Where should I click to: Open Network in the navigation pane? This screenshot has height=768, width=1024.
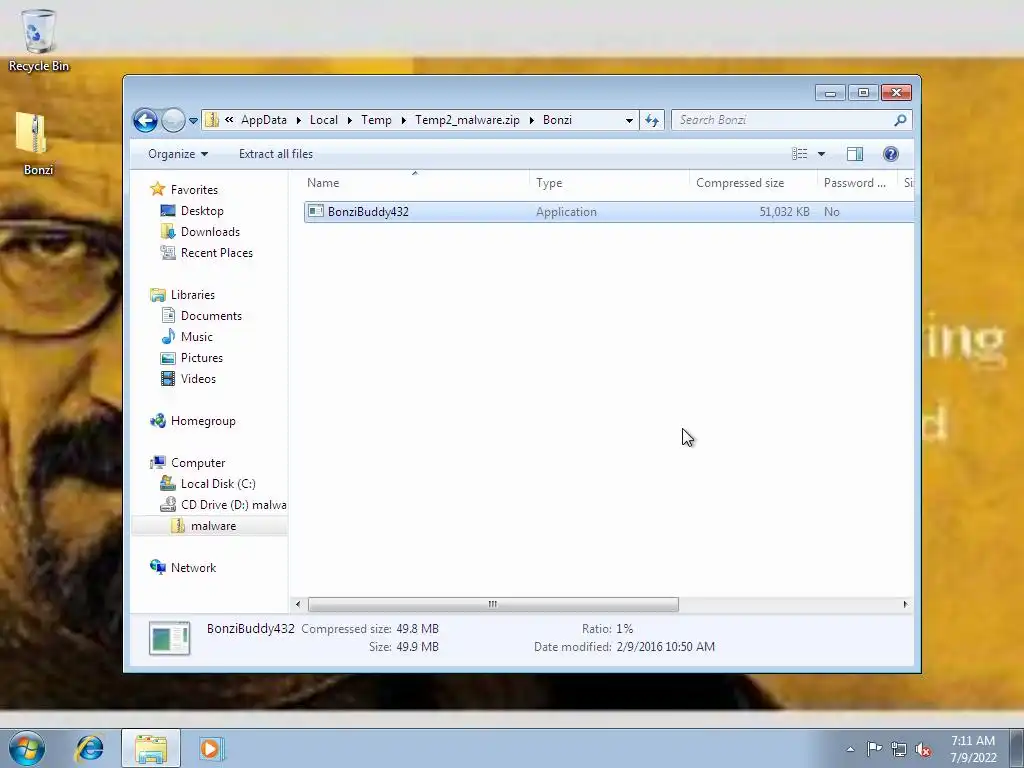pos(193,568)
